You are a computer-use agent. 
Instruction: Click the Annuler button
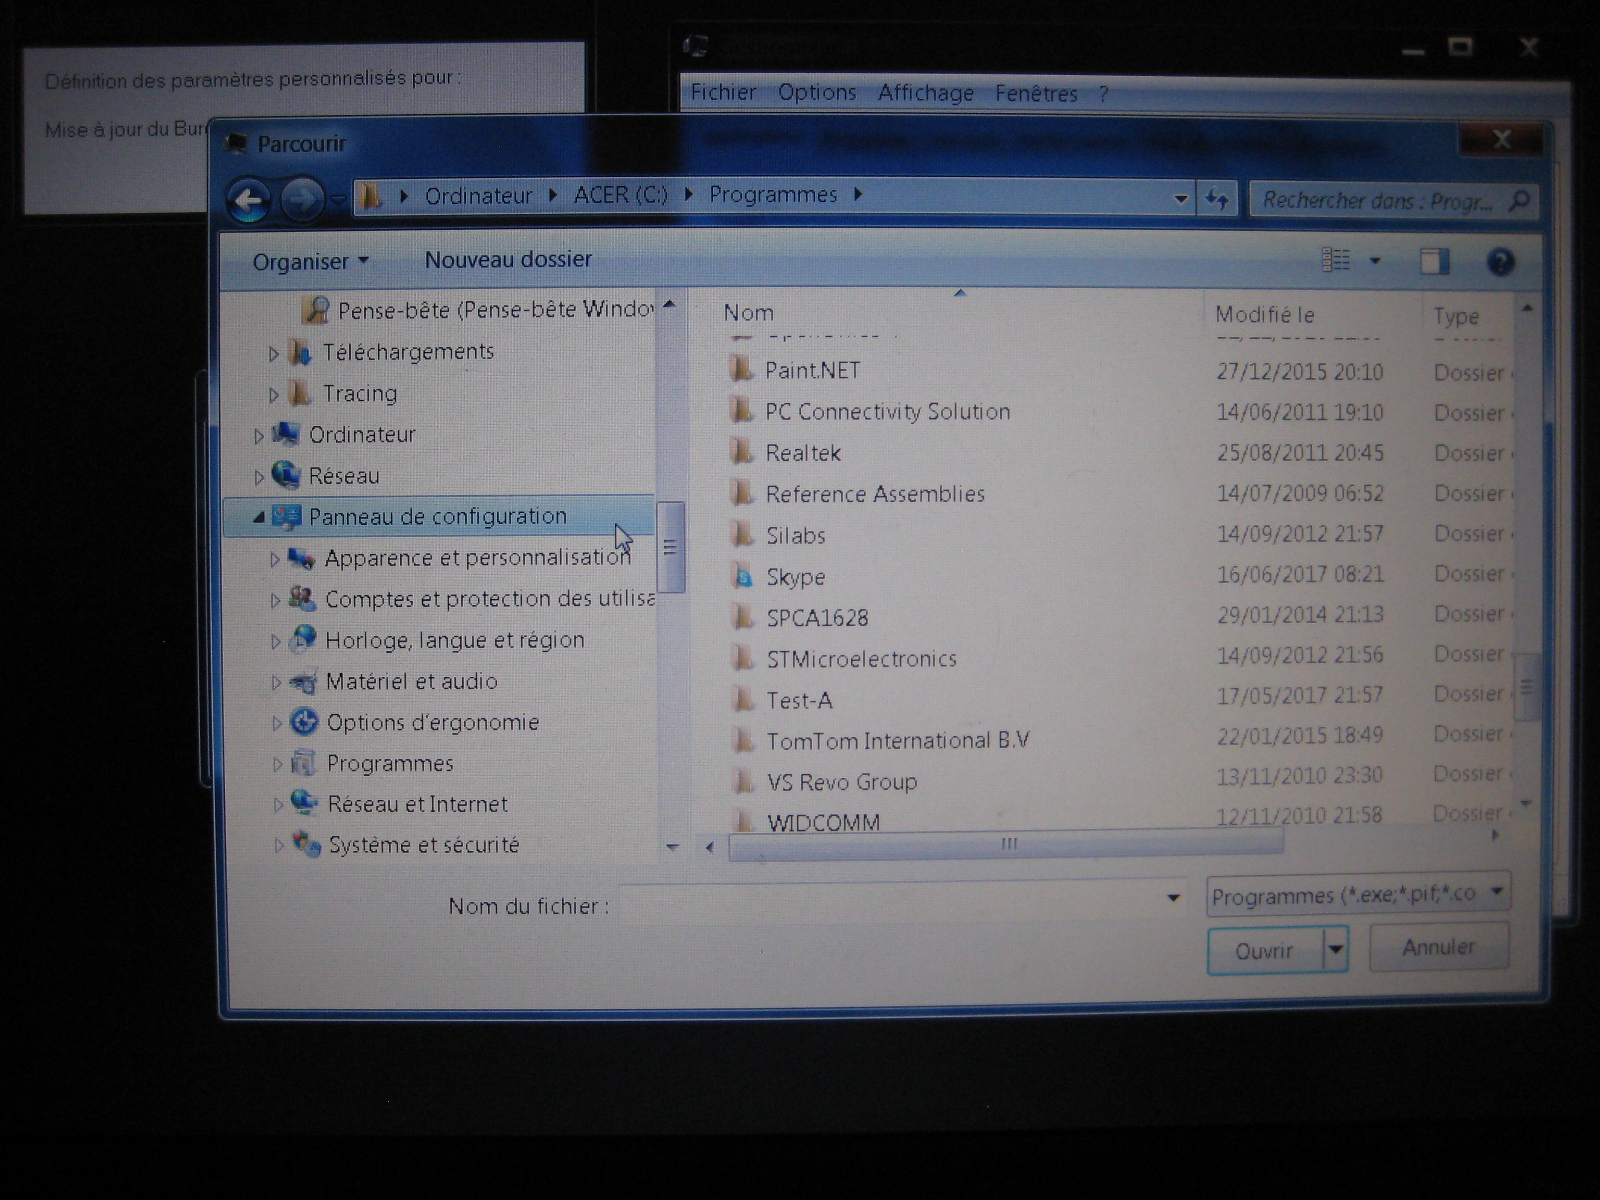pos(1439,946)
